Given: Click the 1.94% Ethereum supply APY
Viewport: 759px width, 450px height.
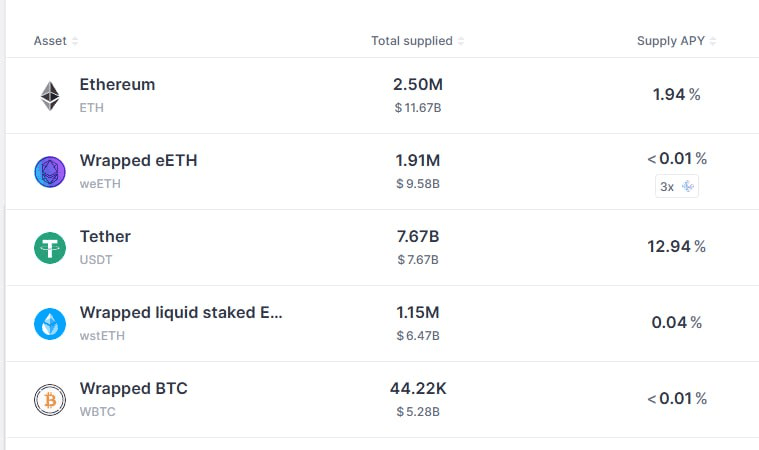Looking at the screenshot, I should click(677, 94).
